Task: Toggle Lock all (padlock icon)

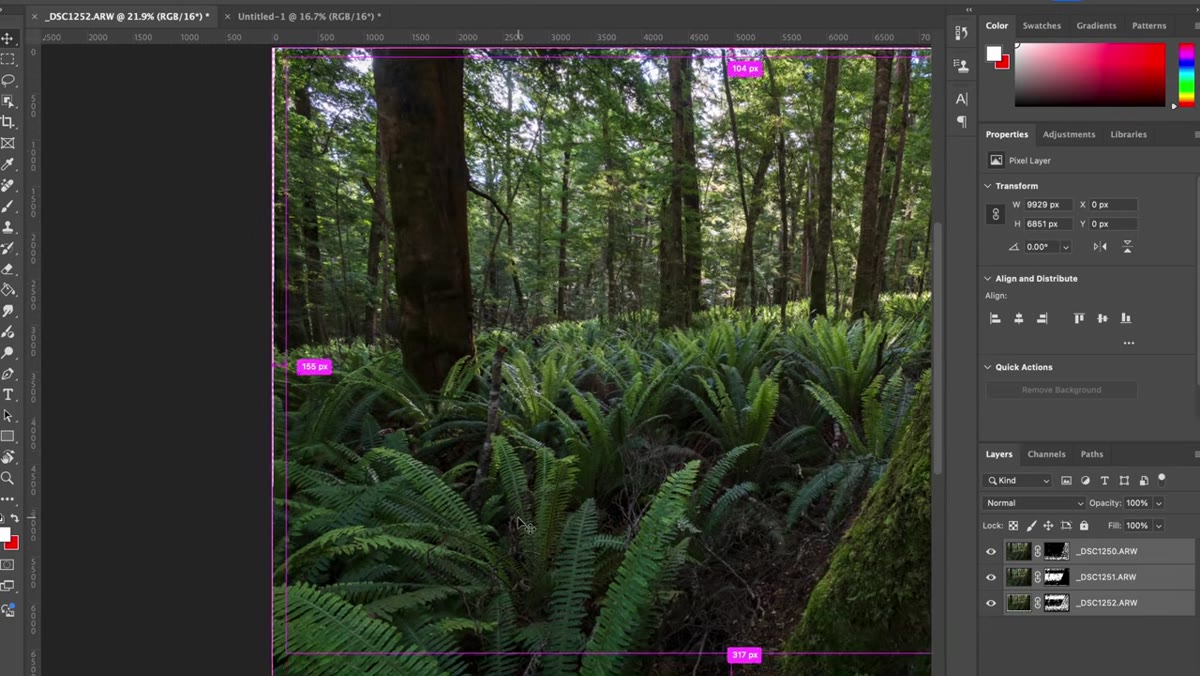Action: tap(1083, 525)
